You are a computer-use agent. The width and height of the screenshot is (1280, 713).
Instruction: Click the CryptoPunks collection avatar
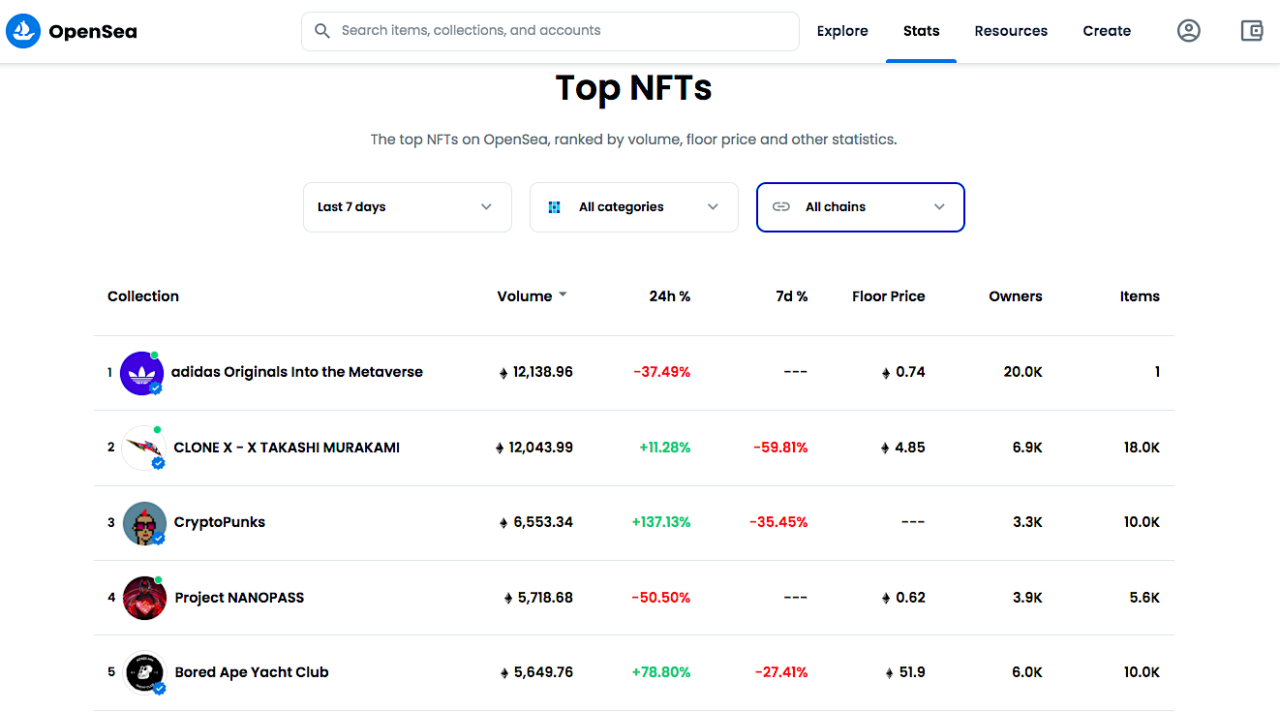click(143, 521)
